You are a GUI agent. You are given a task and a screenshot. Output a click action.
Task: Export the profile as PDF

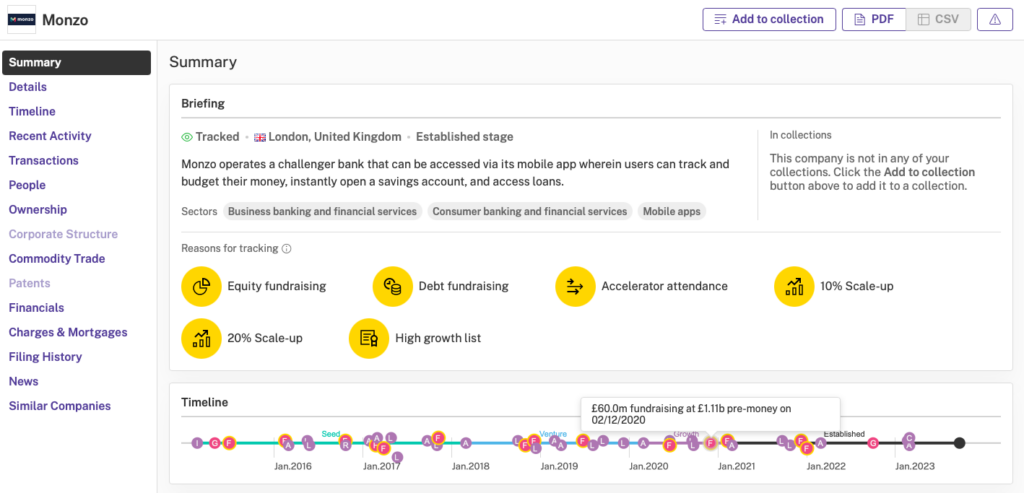click(874, 19)
